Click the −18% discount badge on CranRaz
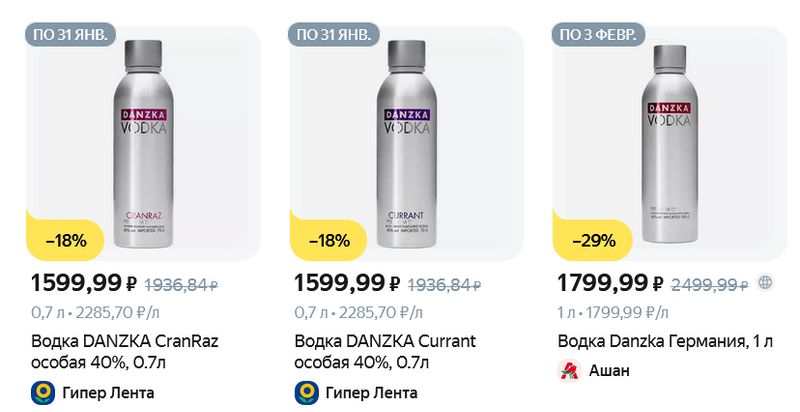Viewport: 800px width, 412px height. point(66,240)
